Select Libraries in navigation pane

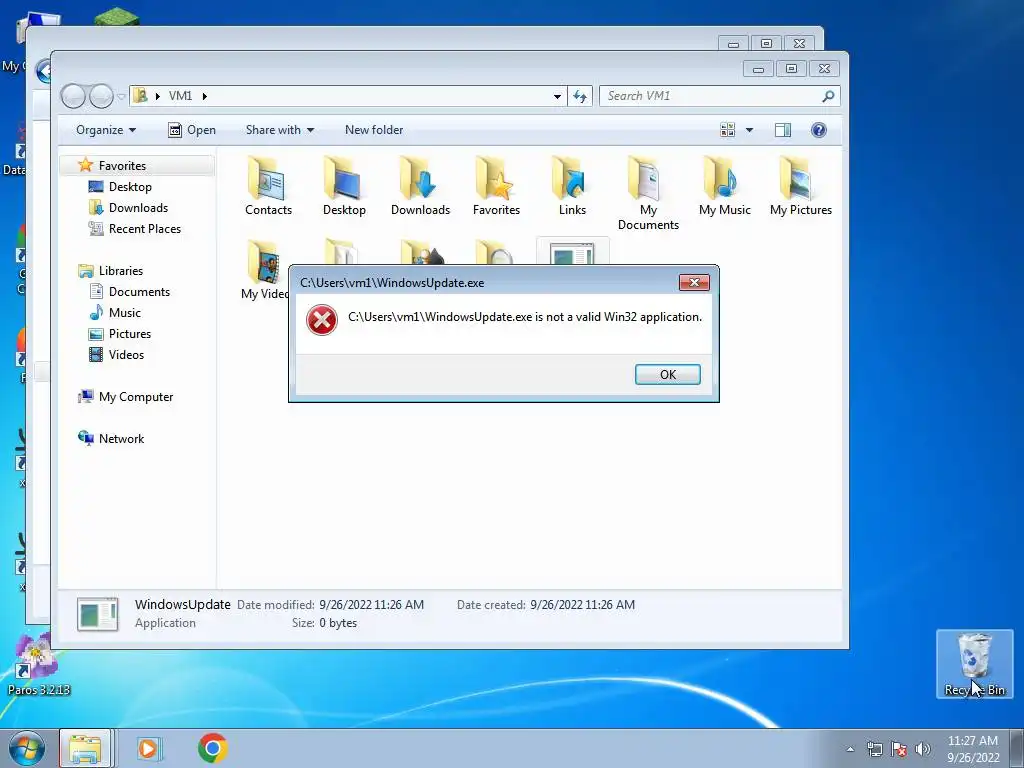tap(121, 270)
